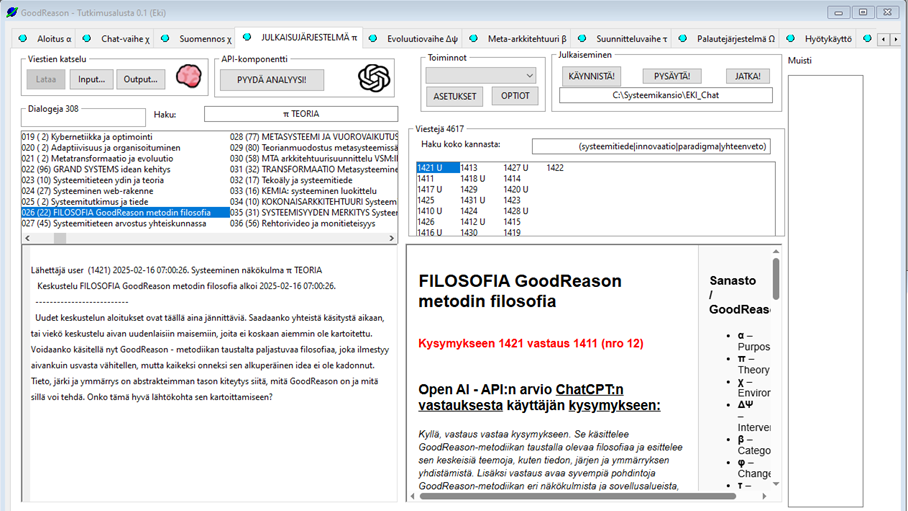908x511 pixels.
Task: Click the cyan dot beside Suomennos χ tab
Action: coord(165,38)
